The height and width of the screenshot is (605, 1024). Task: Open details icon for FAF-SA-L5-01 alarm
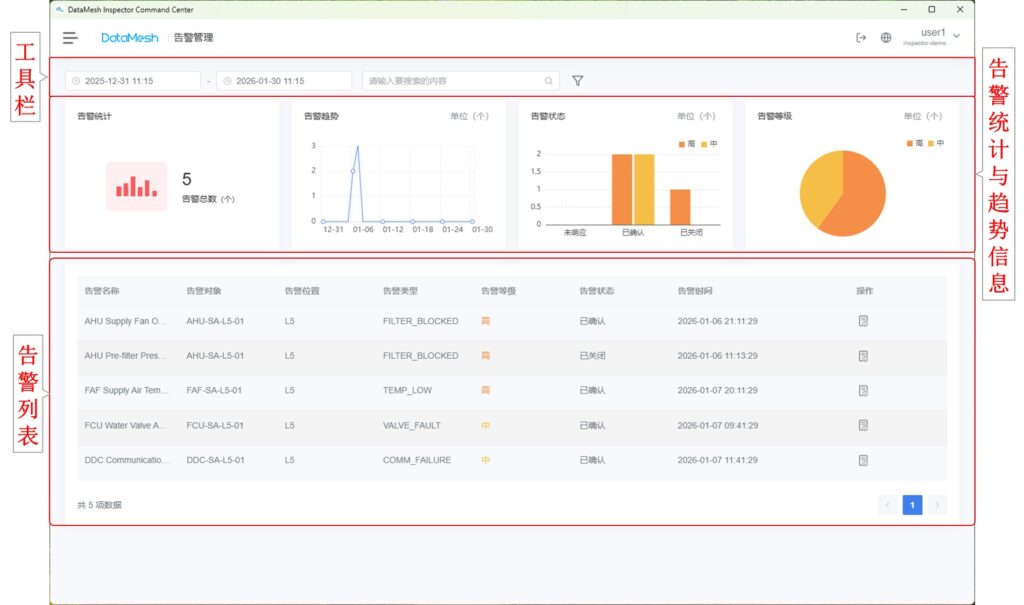(x=863, y=390)
